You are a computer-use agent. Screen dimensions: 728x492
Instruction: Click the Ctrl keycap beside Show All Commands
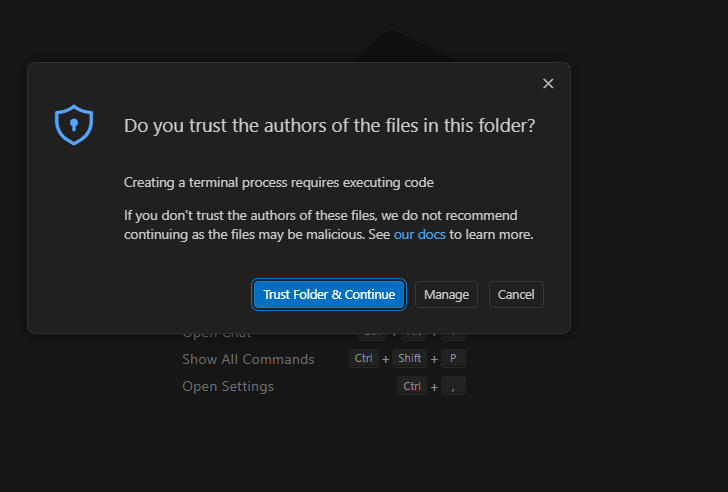click(x=364, y=359)
